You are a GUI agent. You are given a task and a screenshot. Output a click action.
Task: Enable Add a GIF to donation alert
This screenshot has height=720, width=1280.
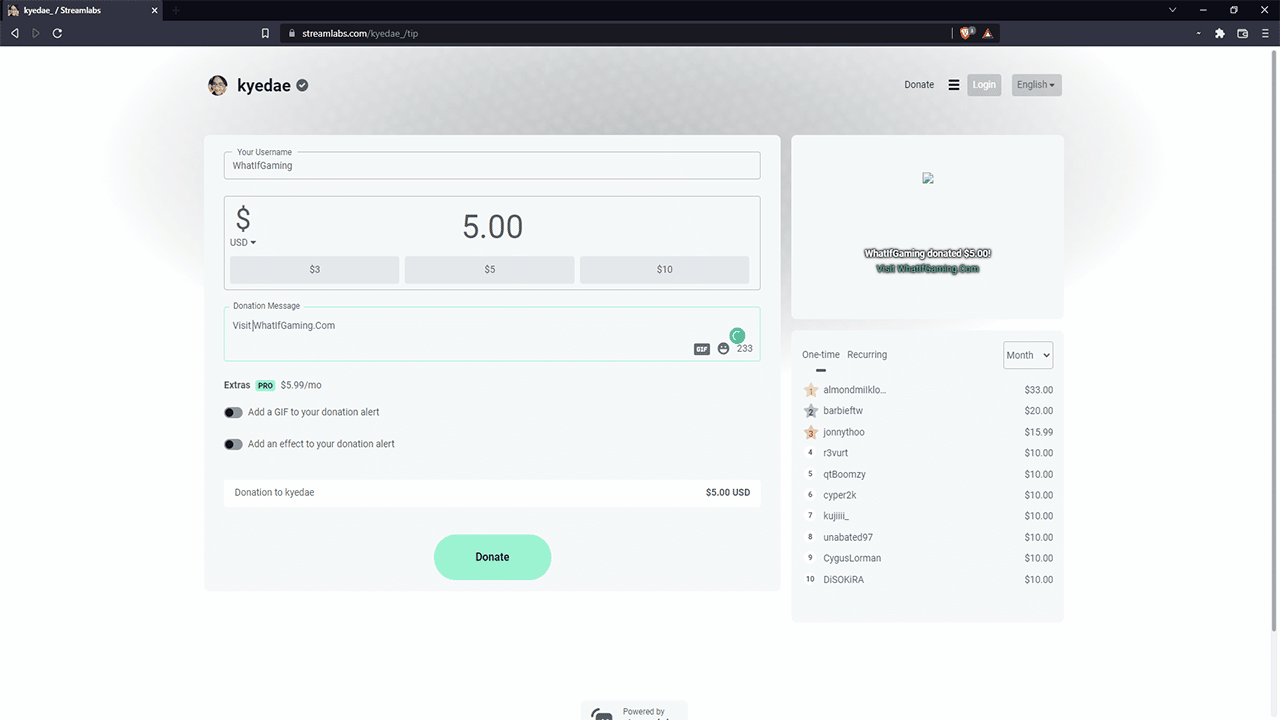233,412
